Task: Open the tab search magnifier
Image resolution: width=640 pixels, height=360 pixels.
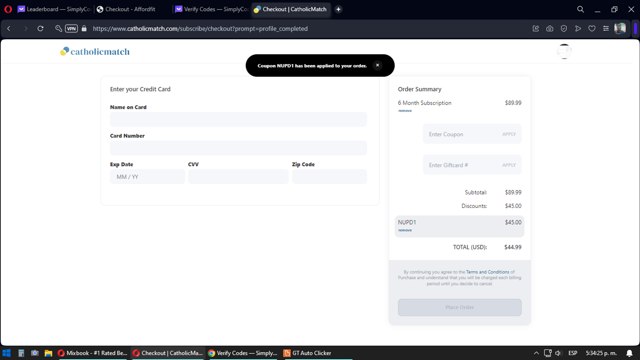Action: 580,9
